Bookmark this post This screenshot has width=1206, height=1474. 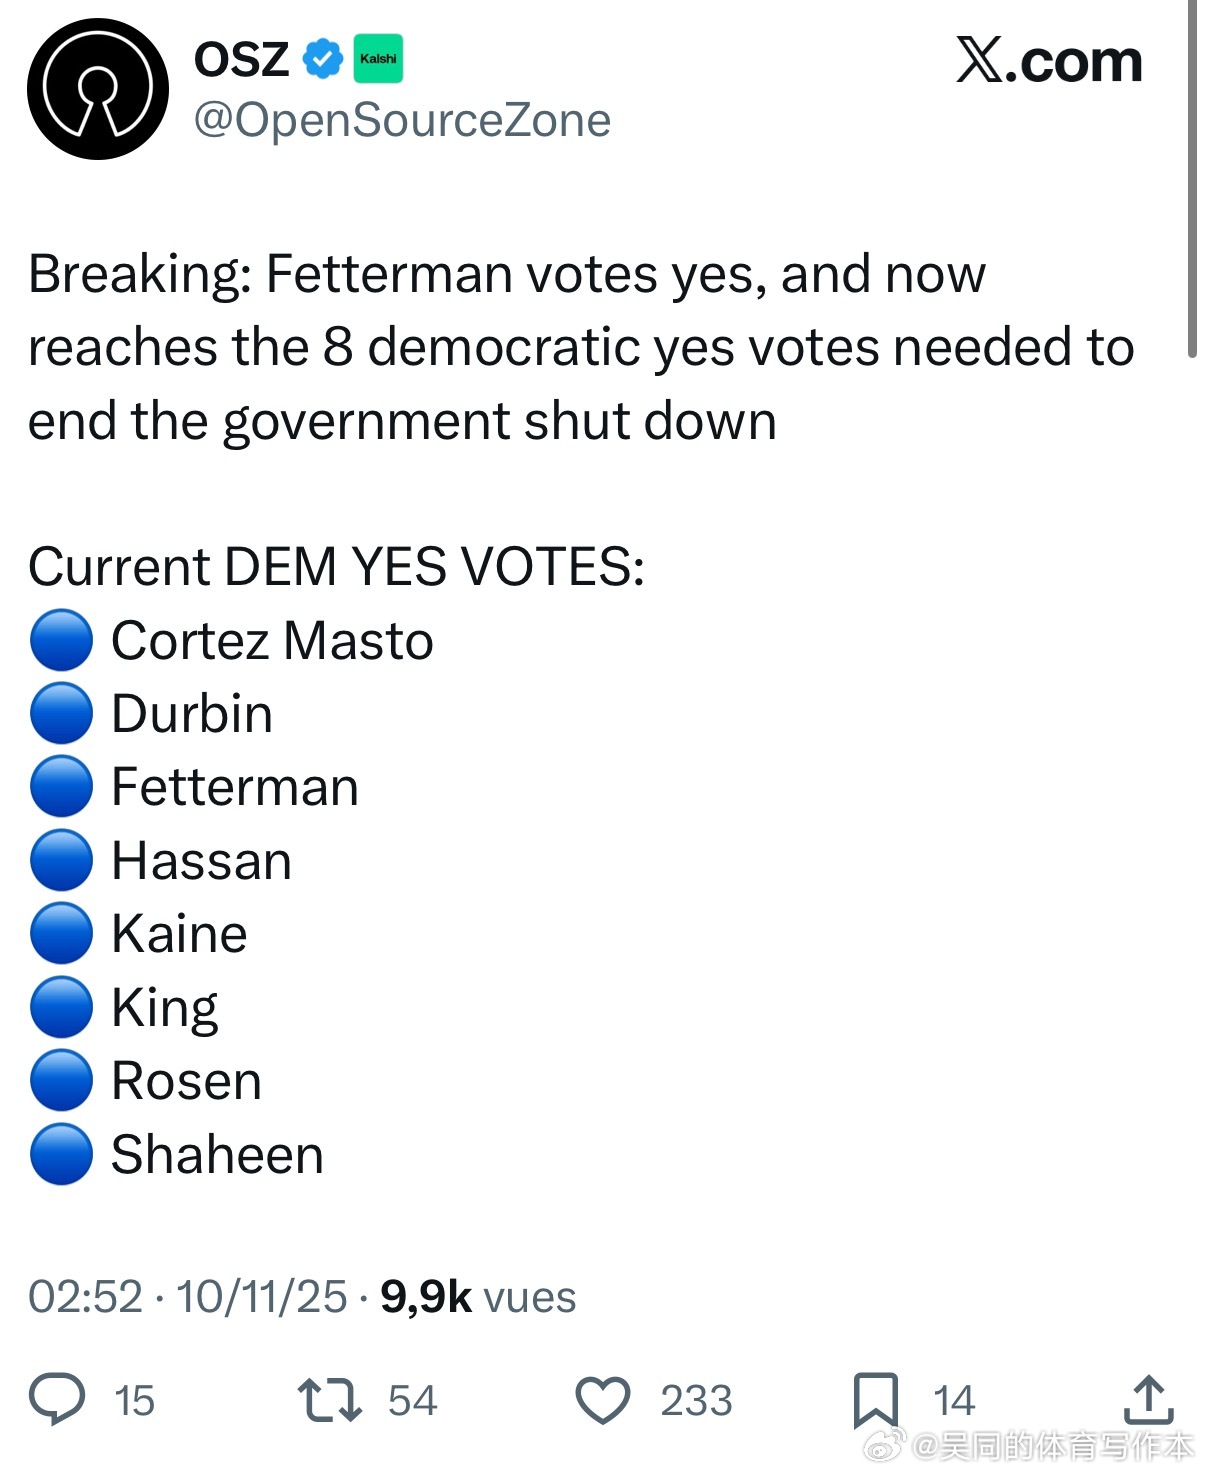[x=876, y=1400]
